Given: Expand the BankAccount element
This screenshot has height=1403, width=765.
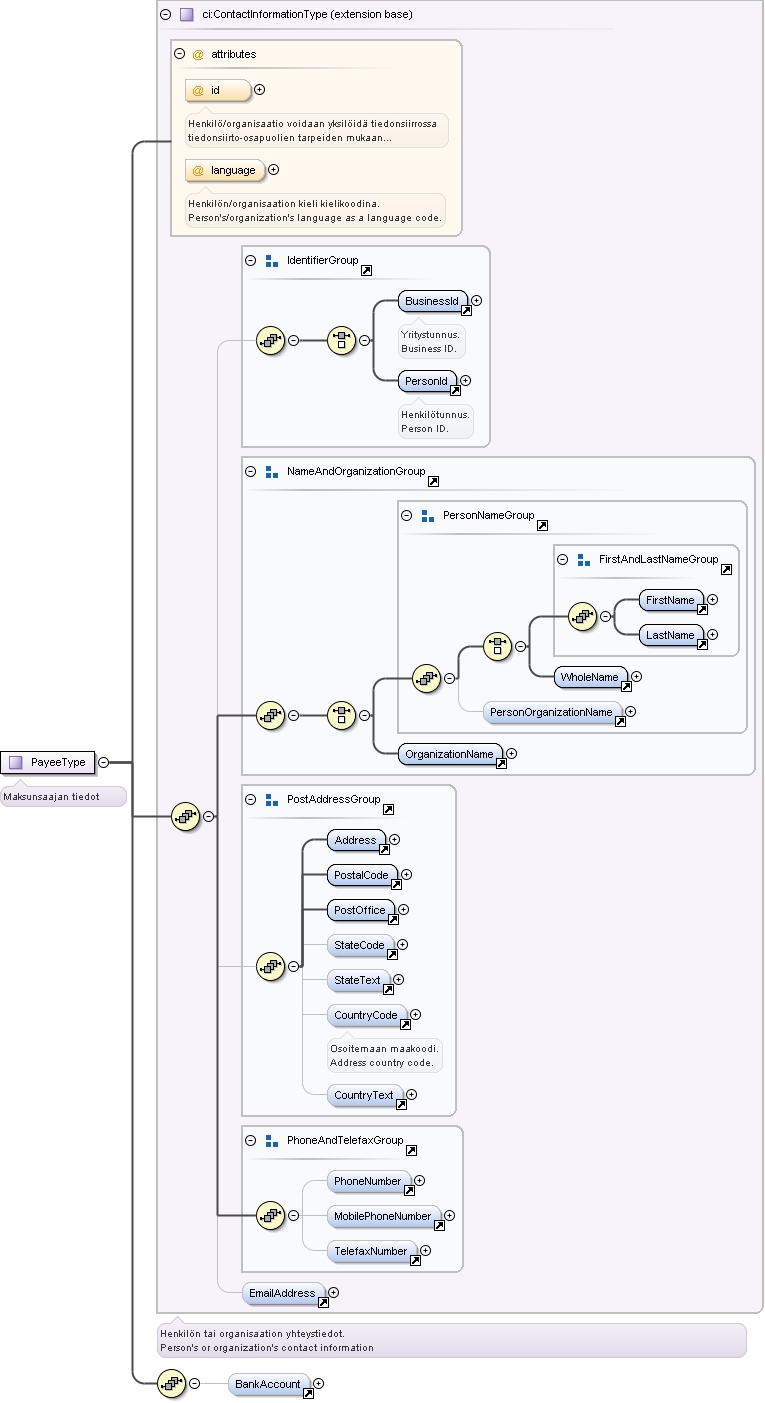Looking at the screenshot, I should click(x=319, y=1384).
